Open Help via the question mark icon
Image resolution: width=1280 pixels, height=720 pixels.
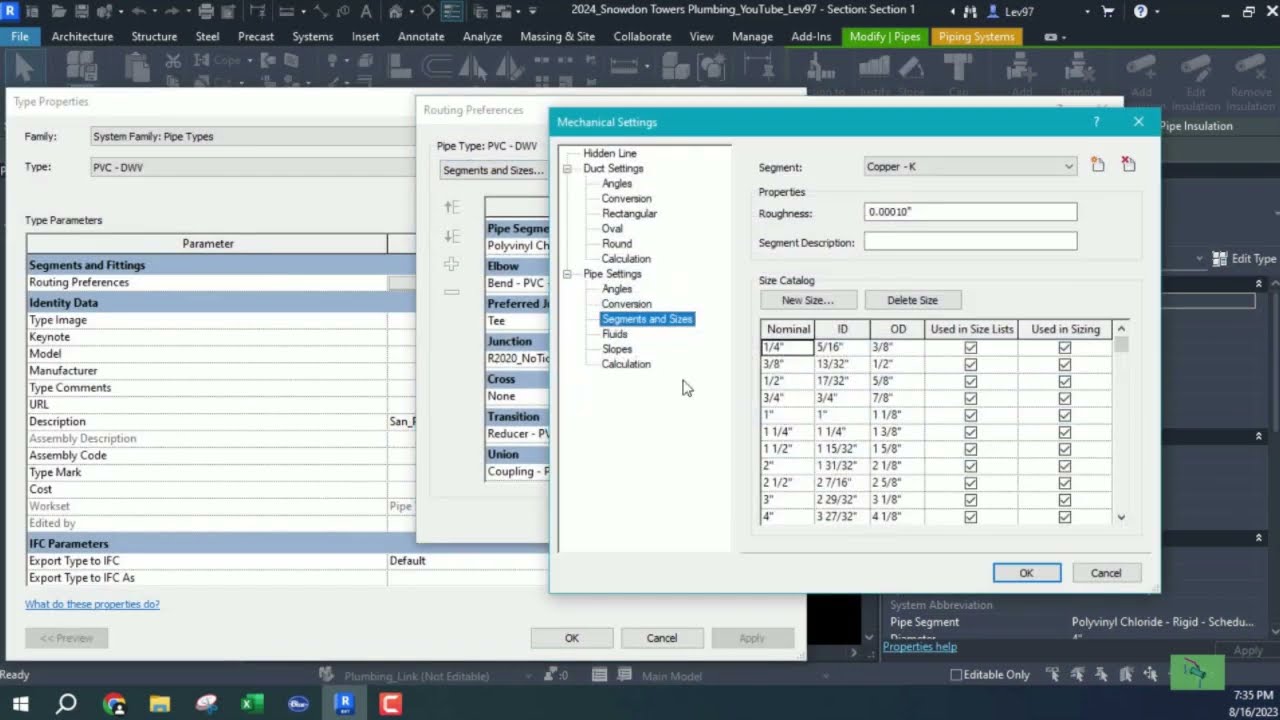click(1141, 11)
